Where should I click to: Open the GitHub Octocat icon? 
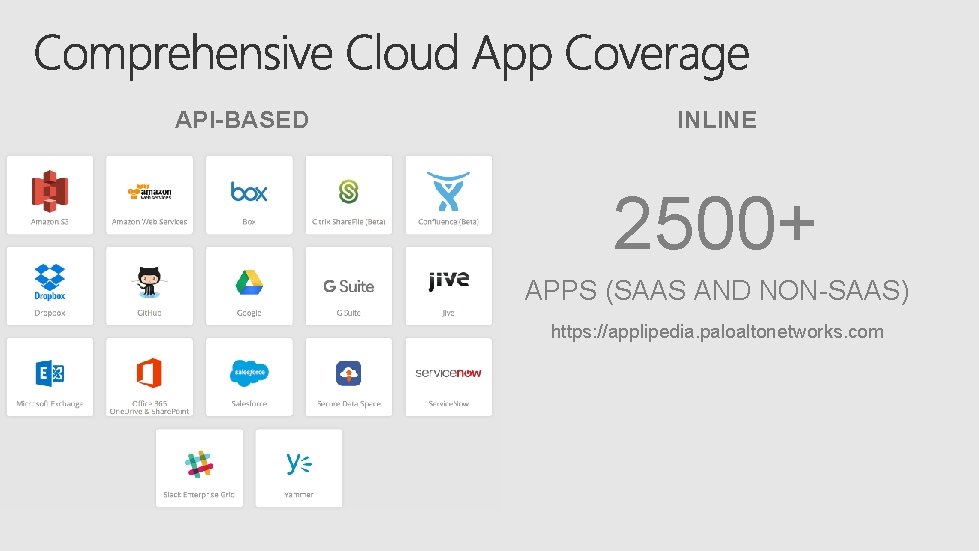pyautogui.click(x=149, y=281)
